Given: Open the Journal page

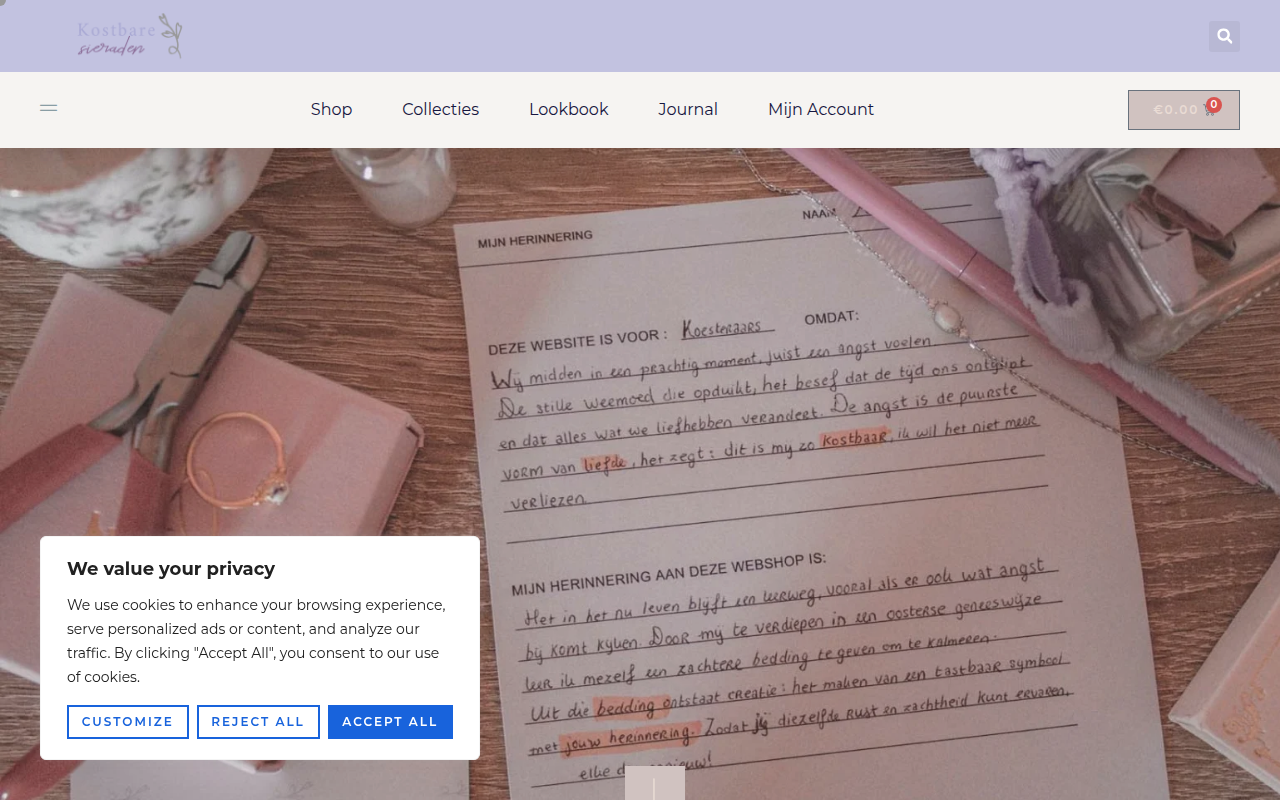Looking at the screenshot, I should pyautogui.click(x=688, y=109).
